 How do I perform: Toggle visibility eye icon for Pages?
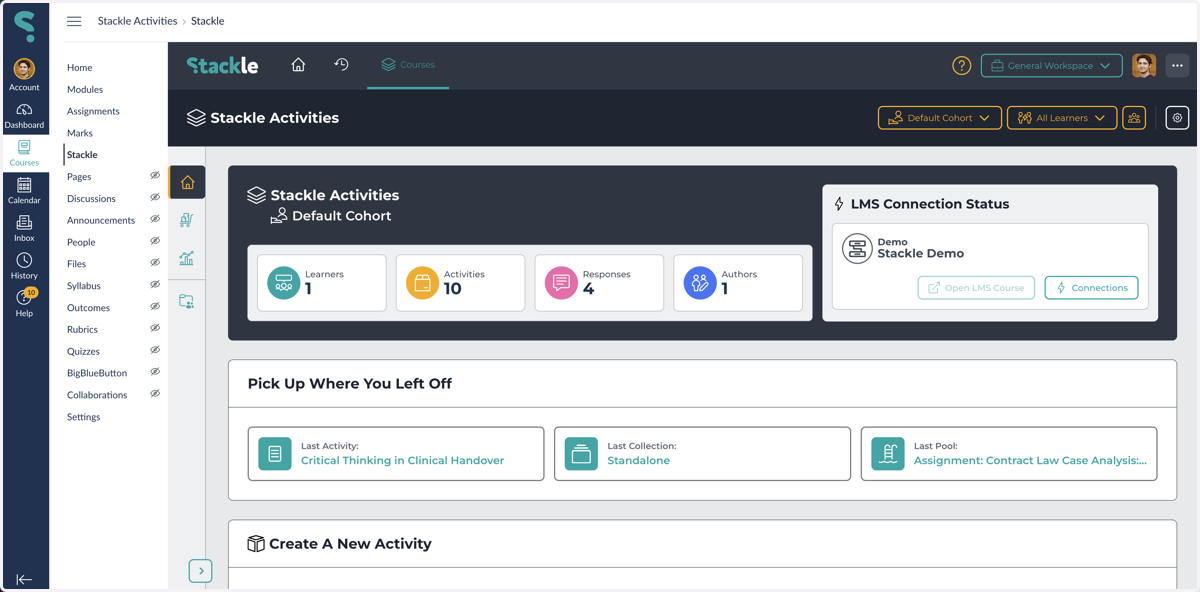click(155, 176)
